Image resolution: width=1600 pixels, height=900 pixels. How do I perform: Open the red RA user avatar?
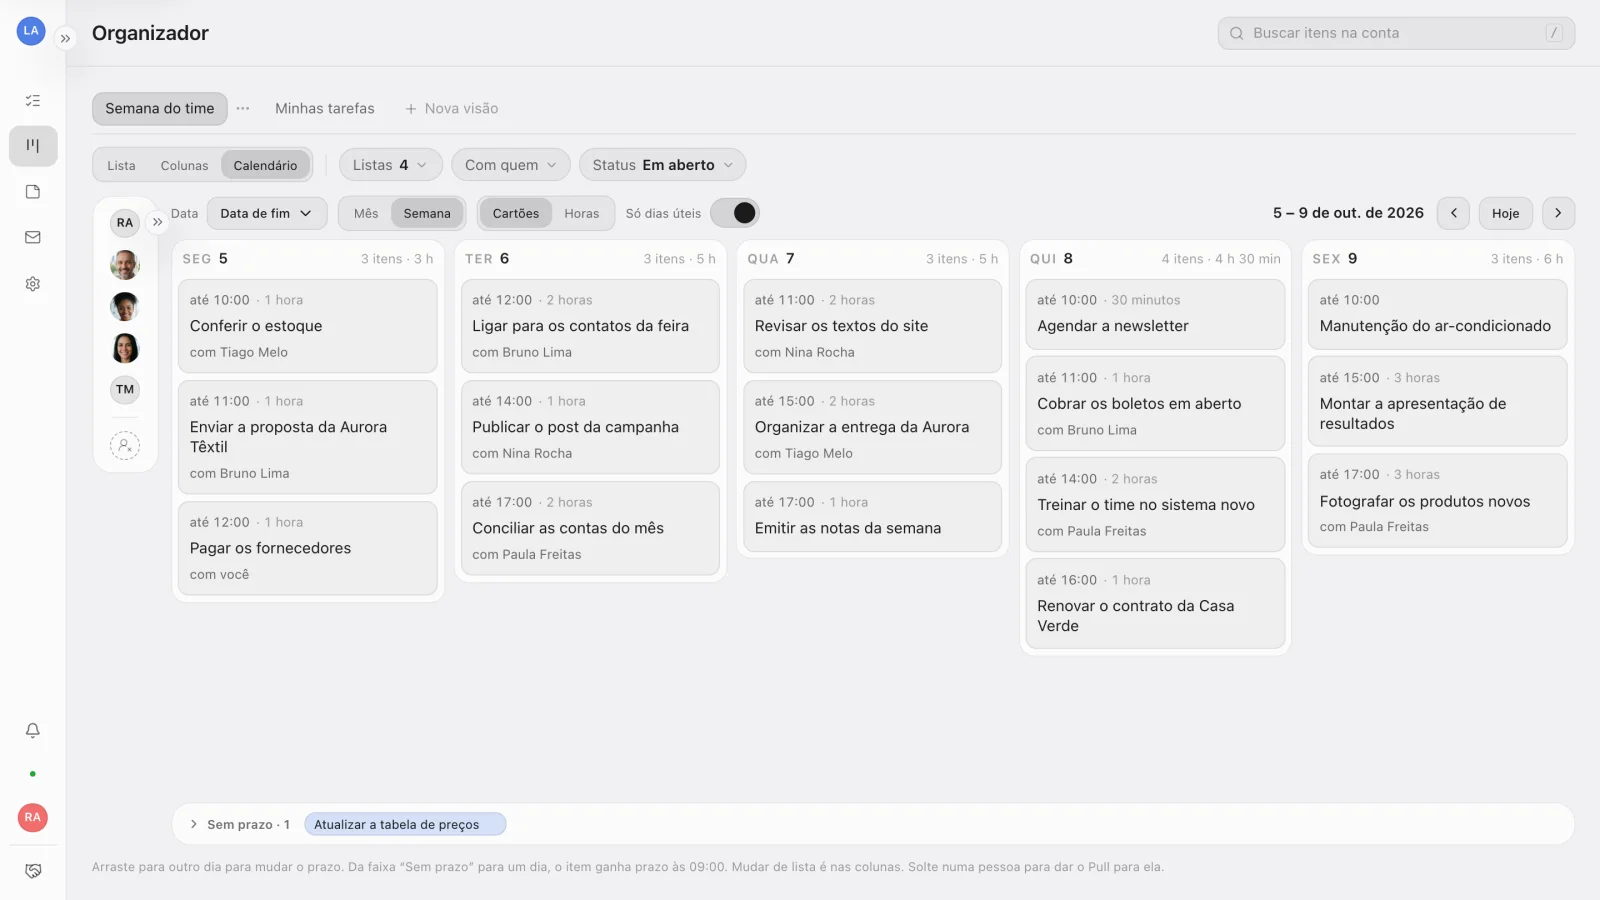(33, 817)
